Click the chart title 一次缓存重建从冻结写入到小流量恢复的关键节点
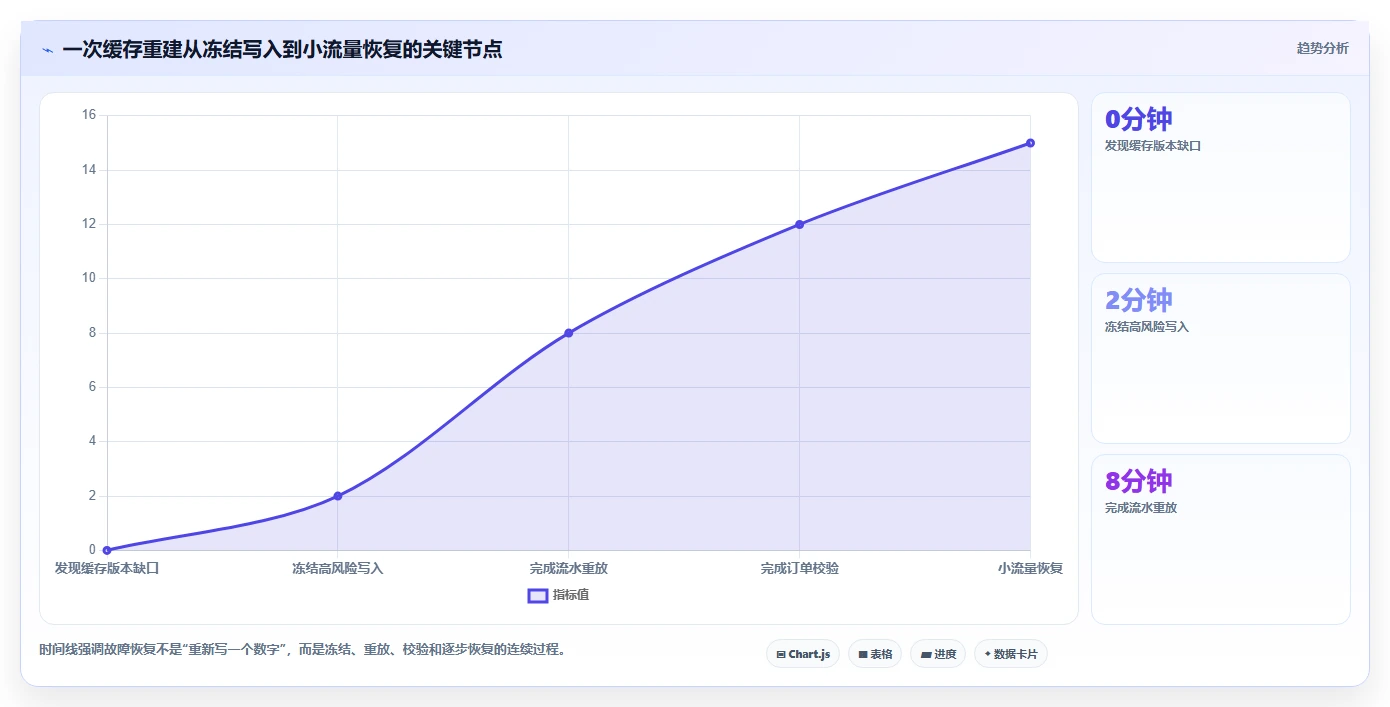Viewport: 1390px width, 707px height. pyautogui.click(x=282, y=49)
